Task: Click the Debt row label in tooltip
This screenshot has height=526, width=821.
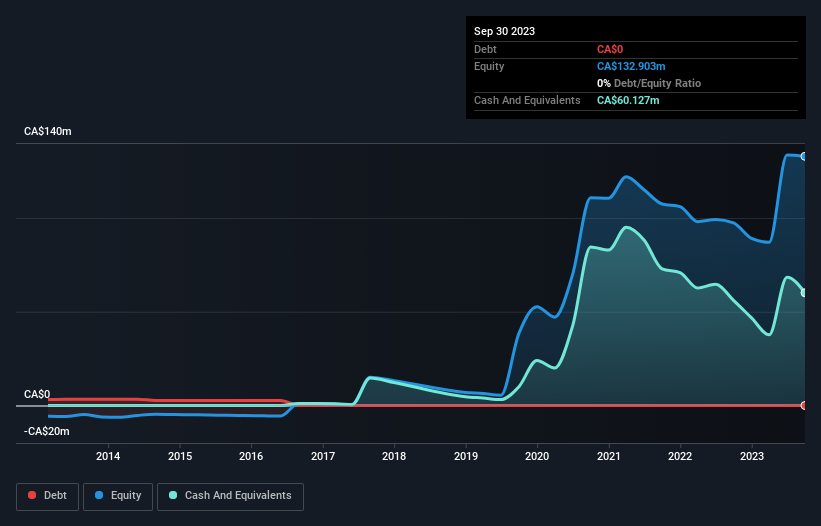Action: (485, 49)
